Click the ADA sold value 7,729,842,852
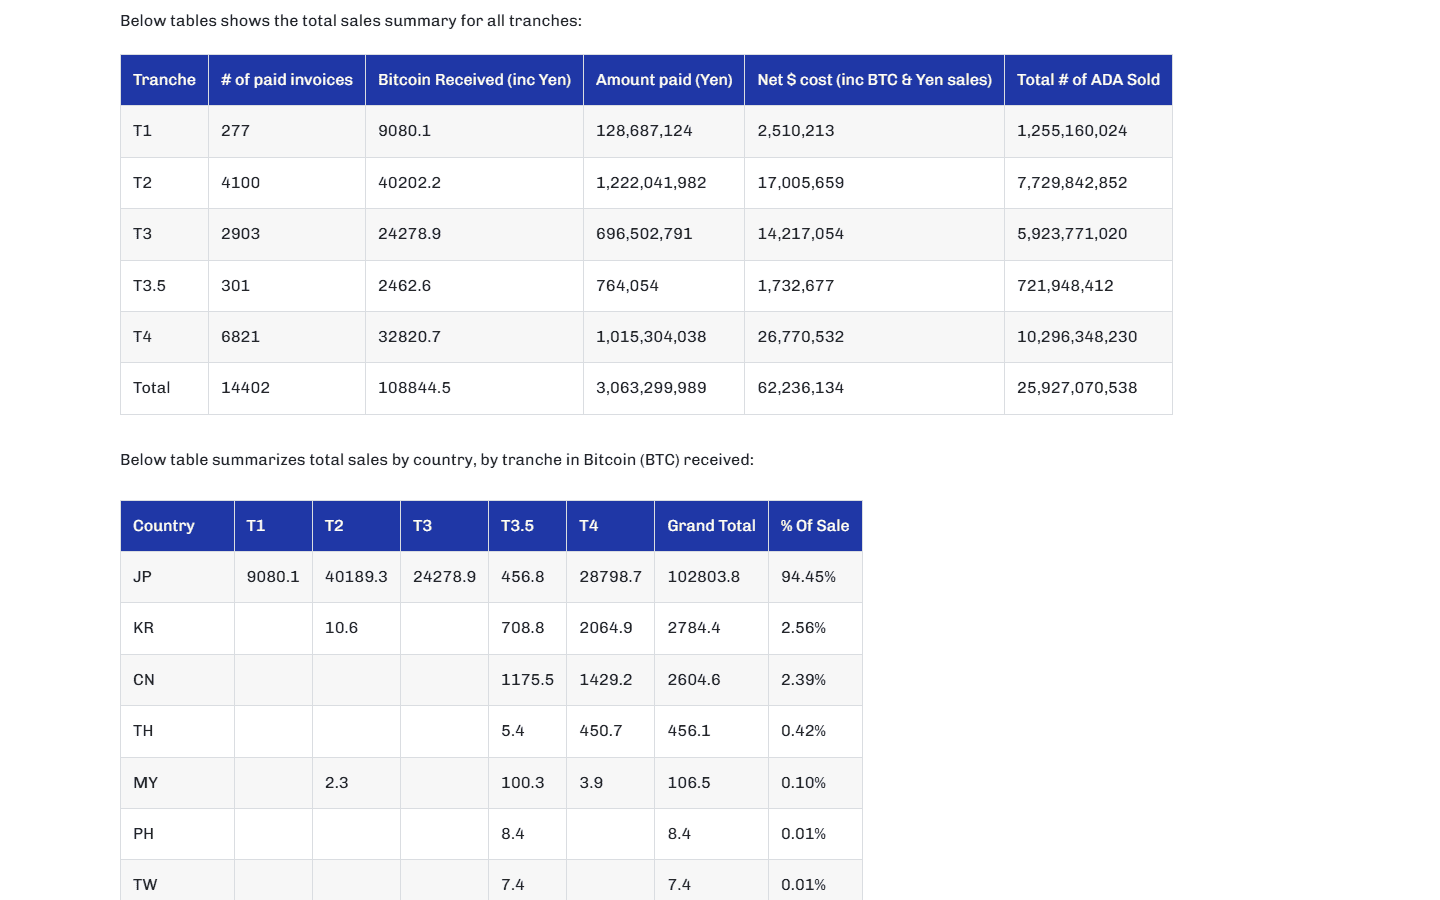Image resolution: width=1440 pixels, height=900 pixels. click(x=1072, y=183)
